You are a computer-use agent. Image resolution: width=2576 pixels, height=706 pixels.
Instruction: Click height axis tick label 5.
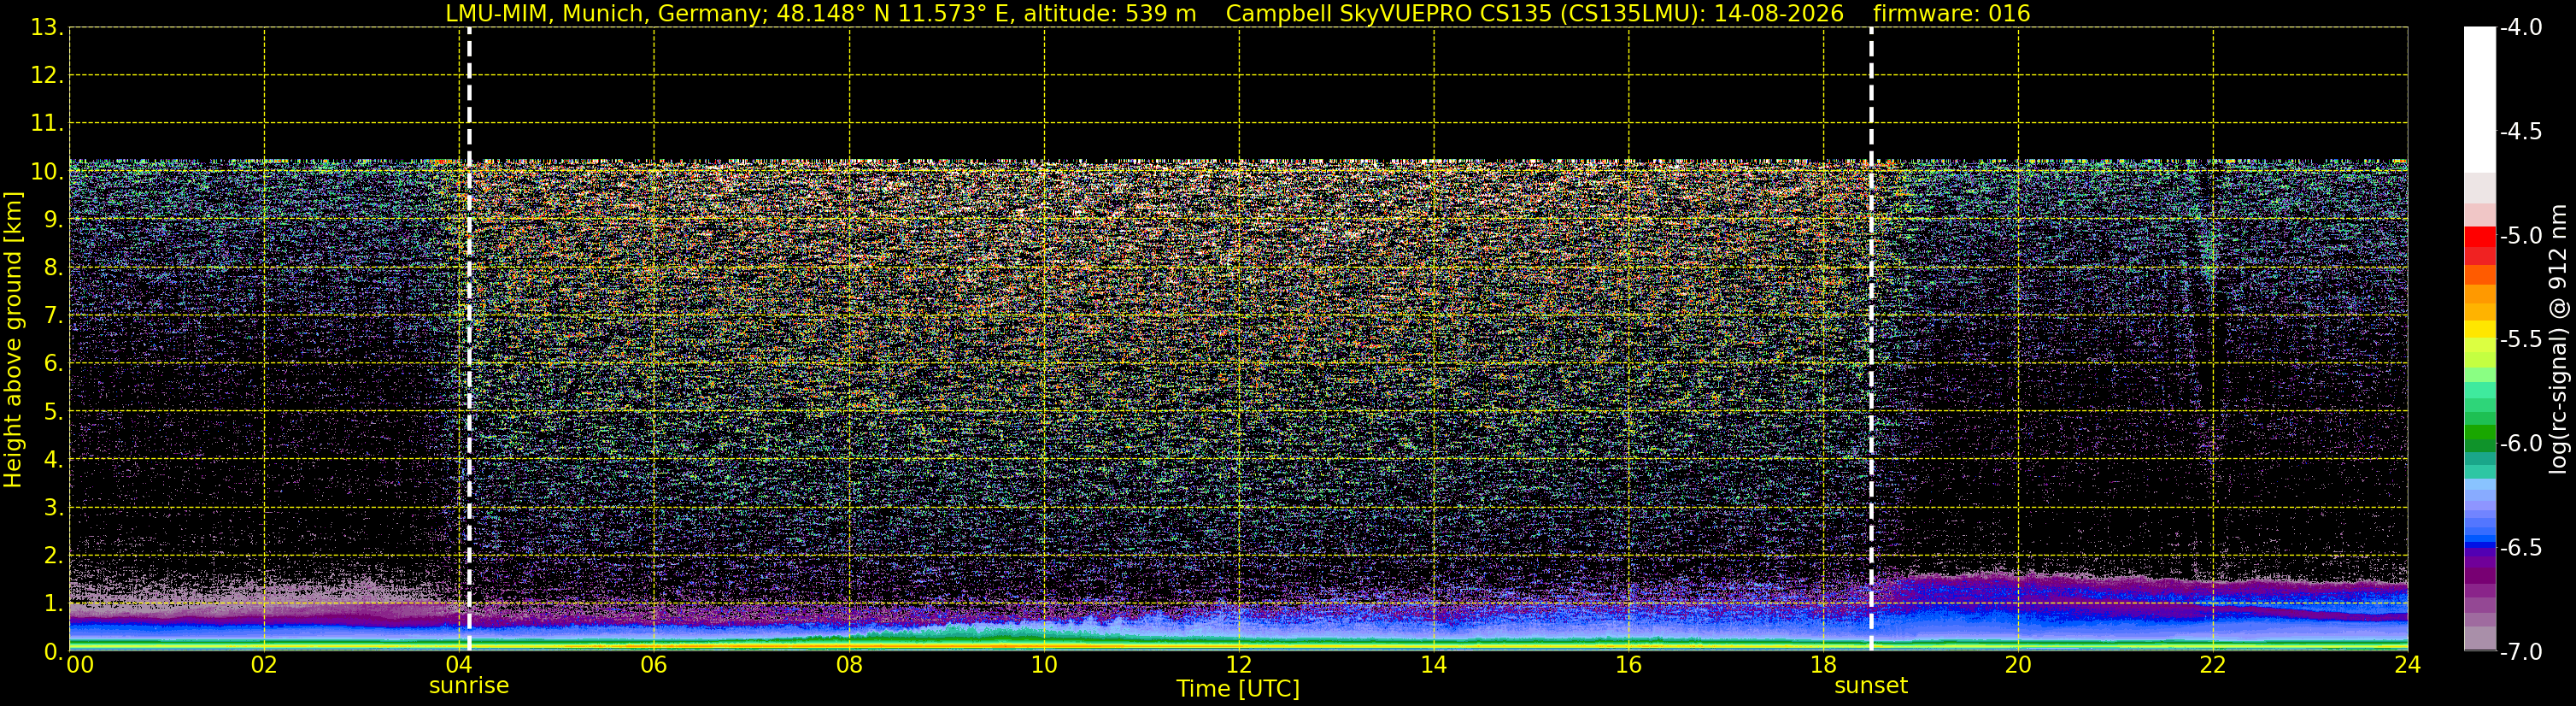[52, 412]
